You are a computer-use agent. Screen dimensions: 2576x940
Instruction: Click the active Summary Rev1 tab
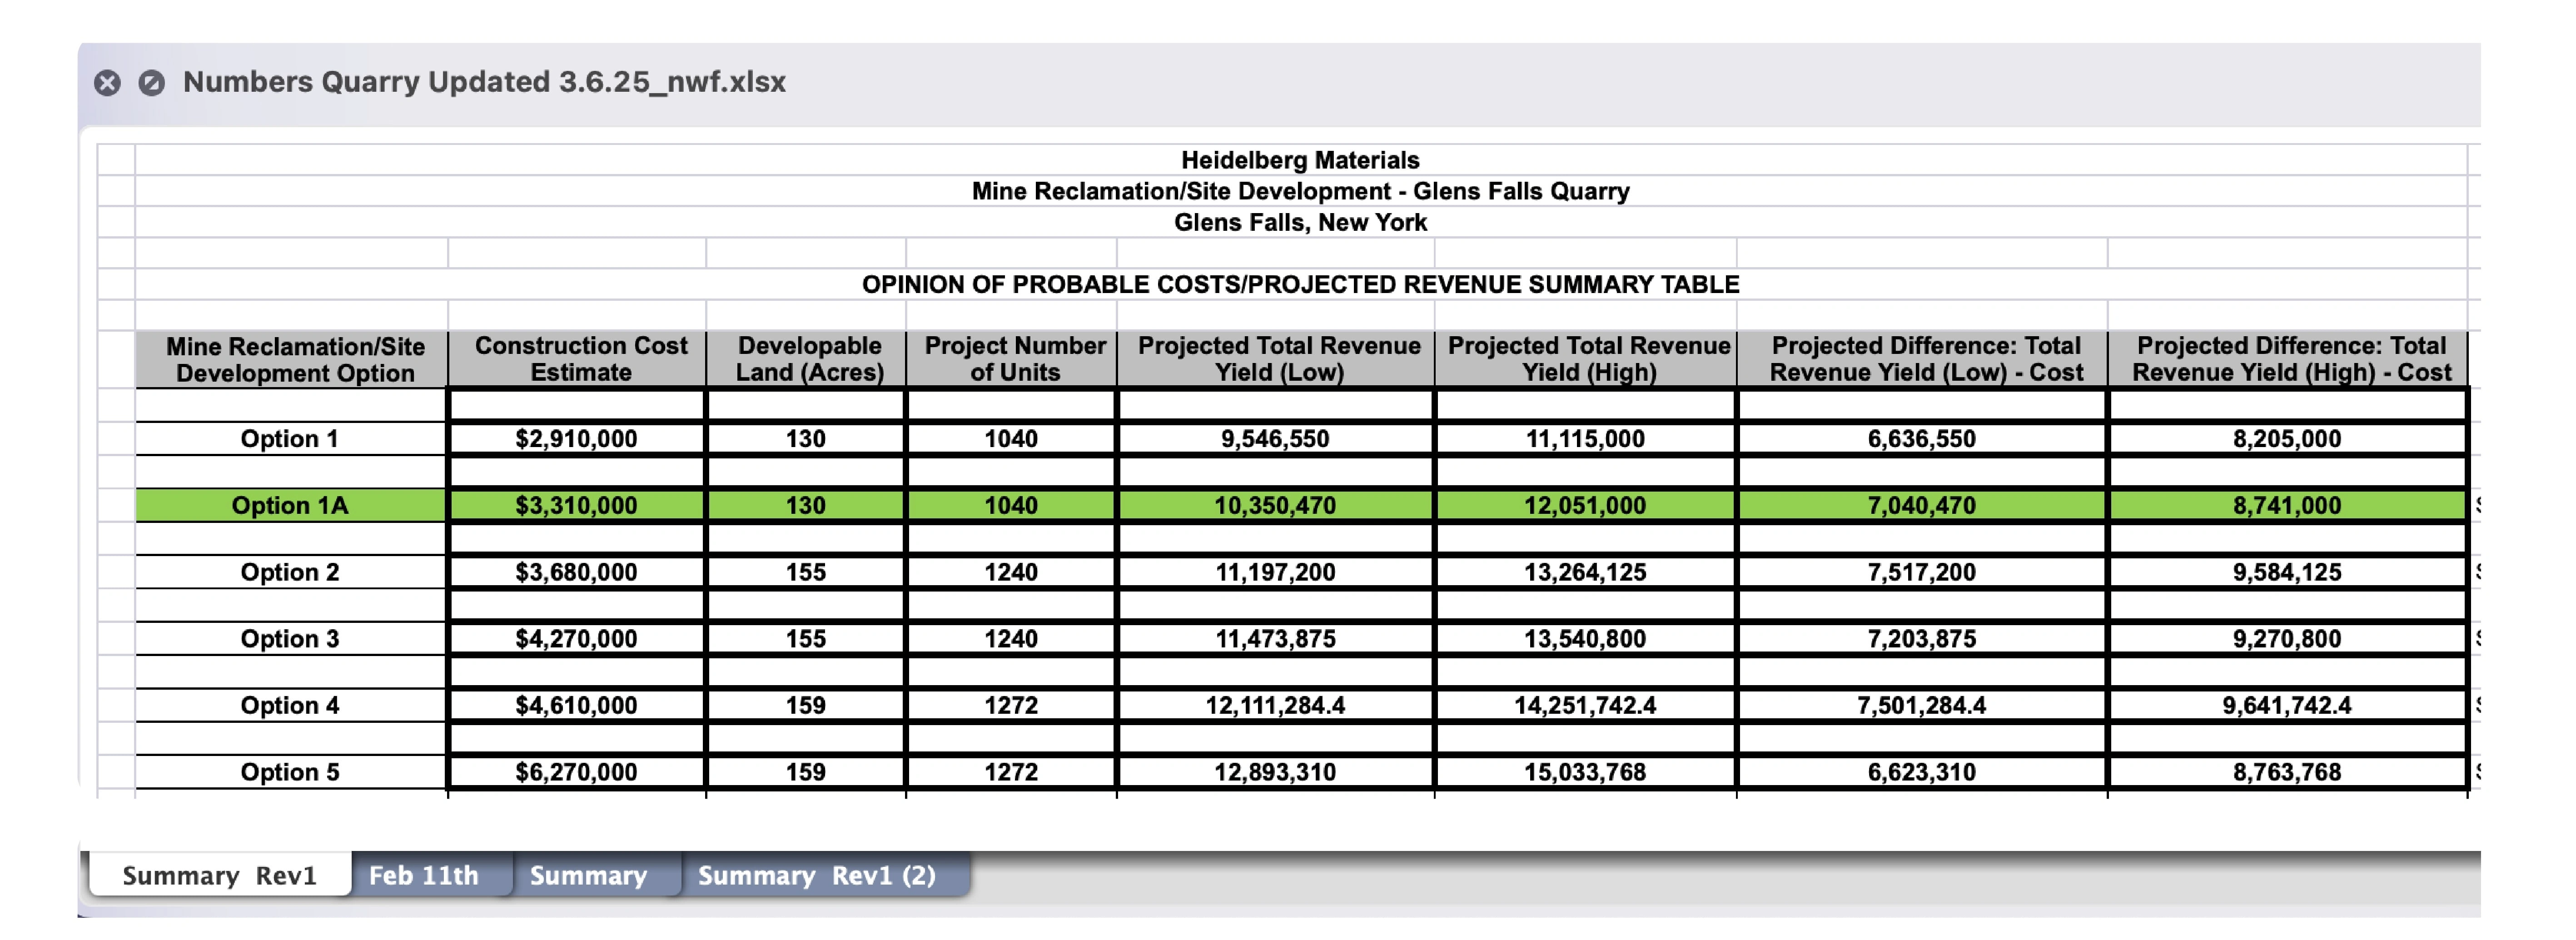(x=219, y=876)
